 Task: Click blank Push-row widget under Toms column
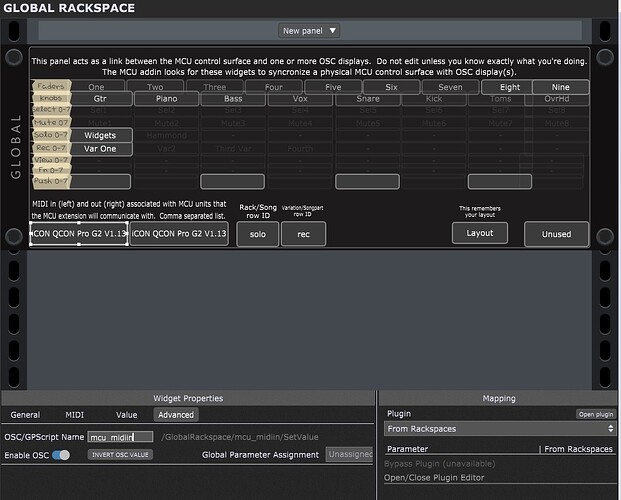pos(500,181)
